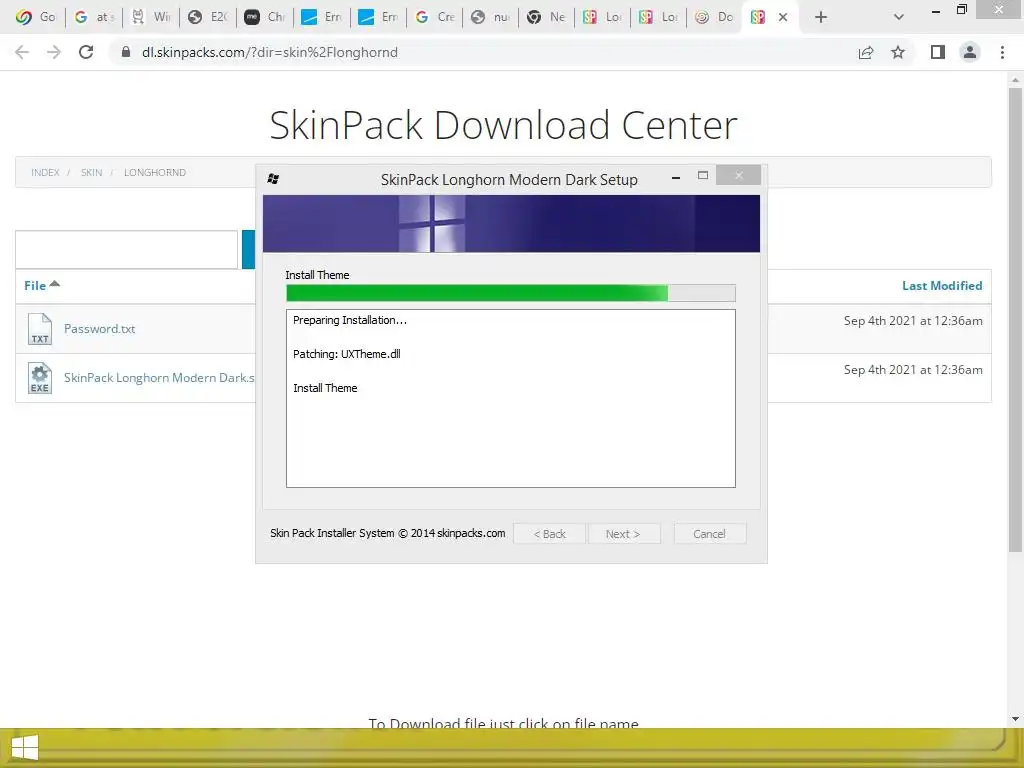Switch to the 'Ch' tab
1024x768 pixels.
[264, 17]
